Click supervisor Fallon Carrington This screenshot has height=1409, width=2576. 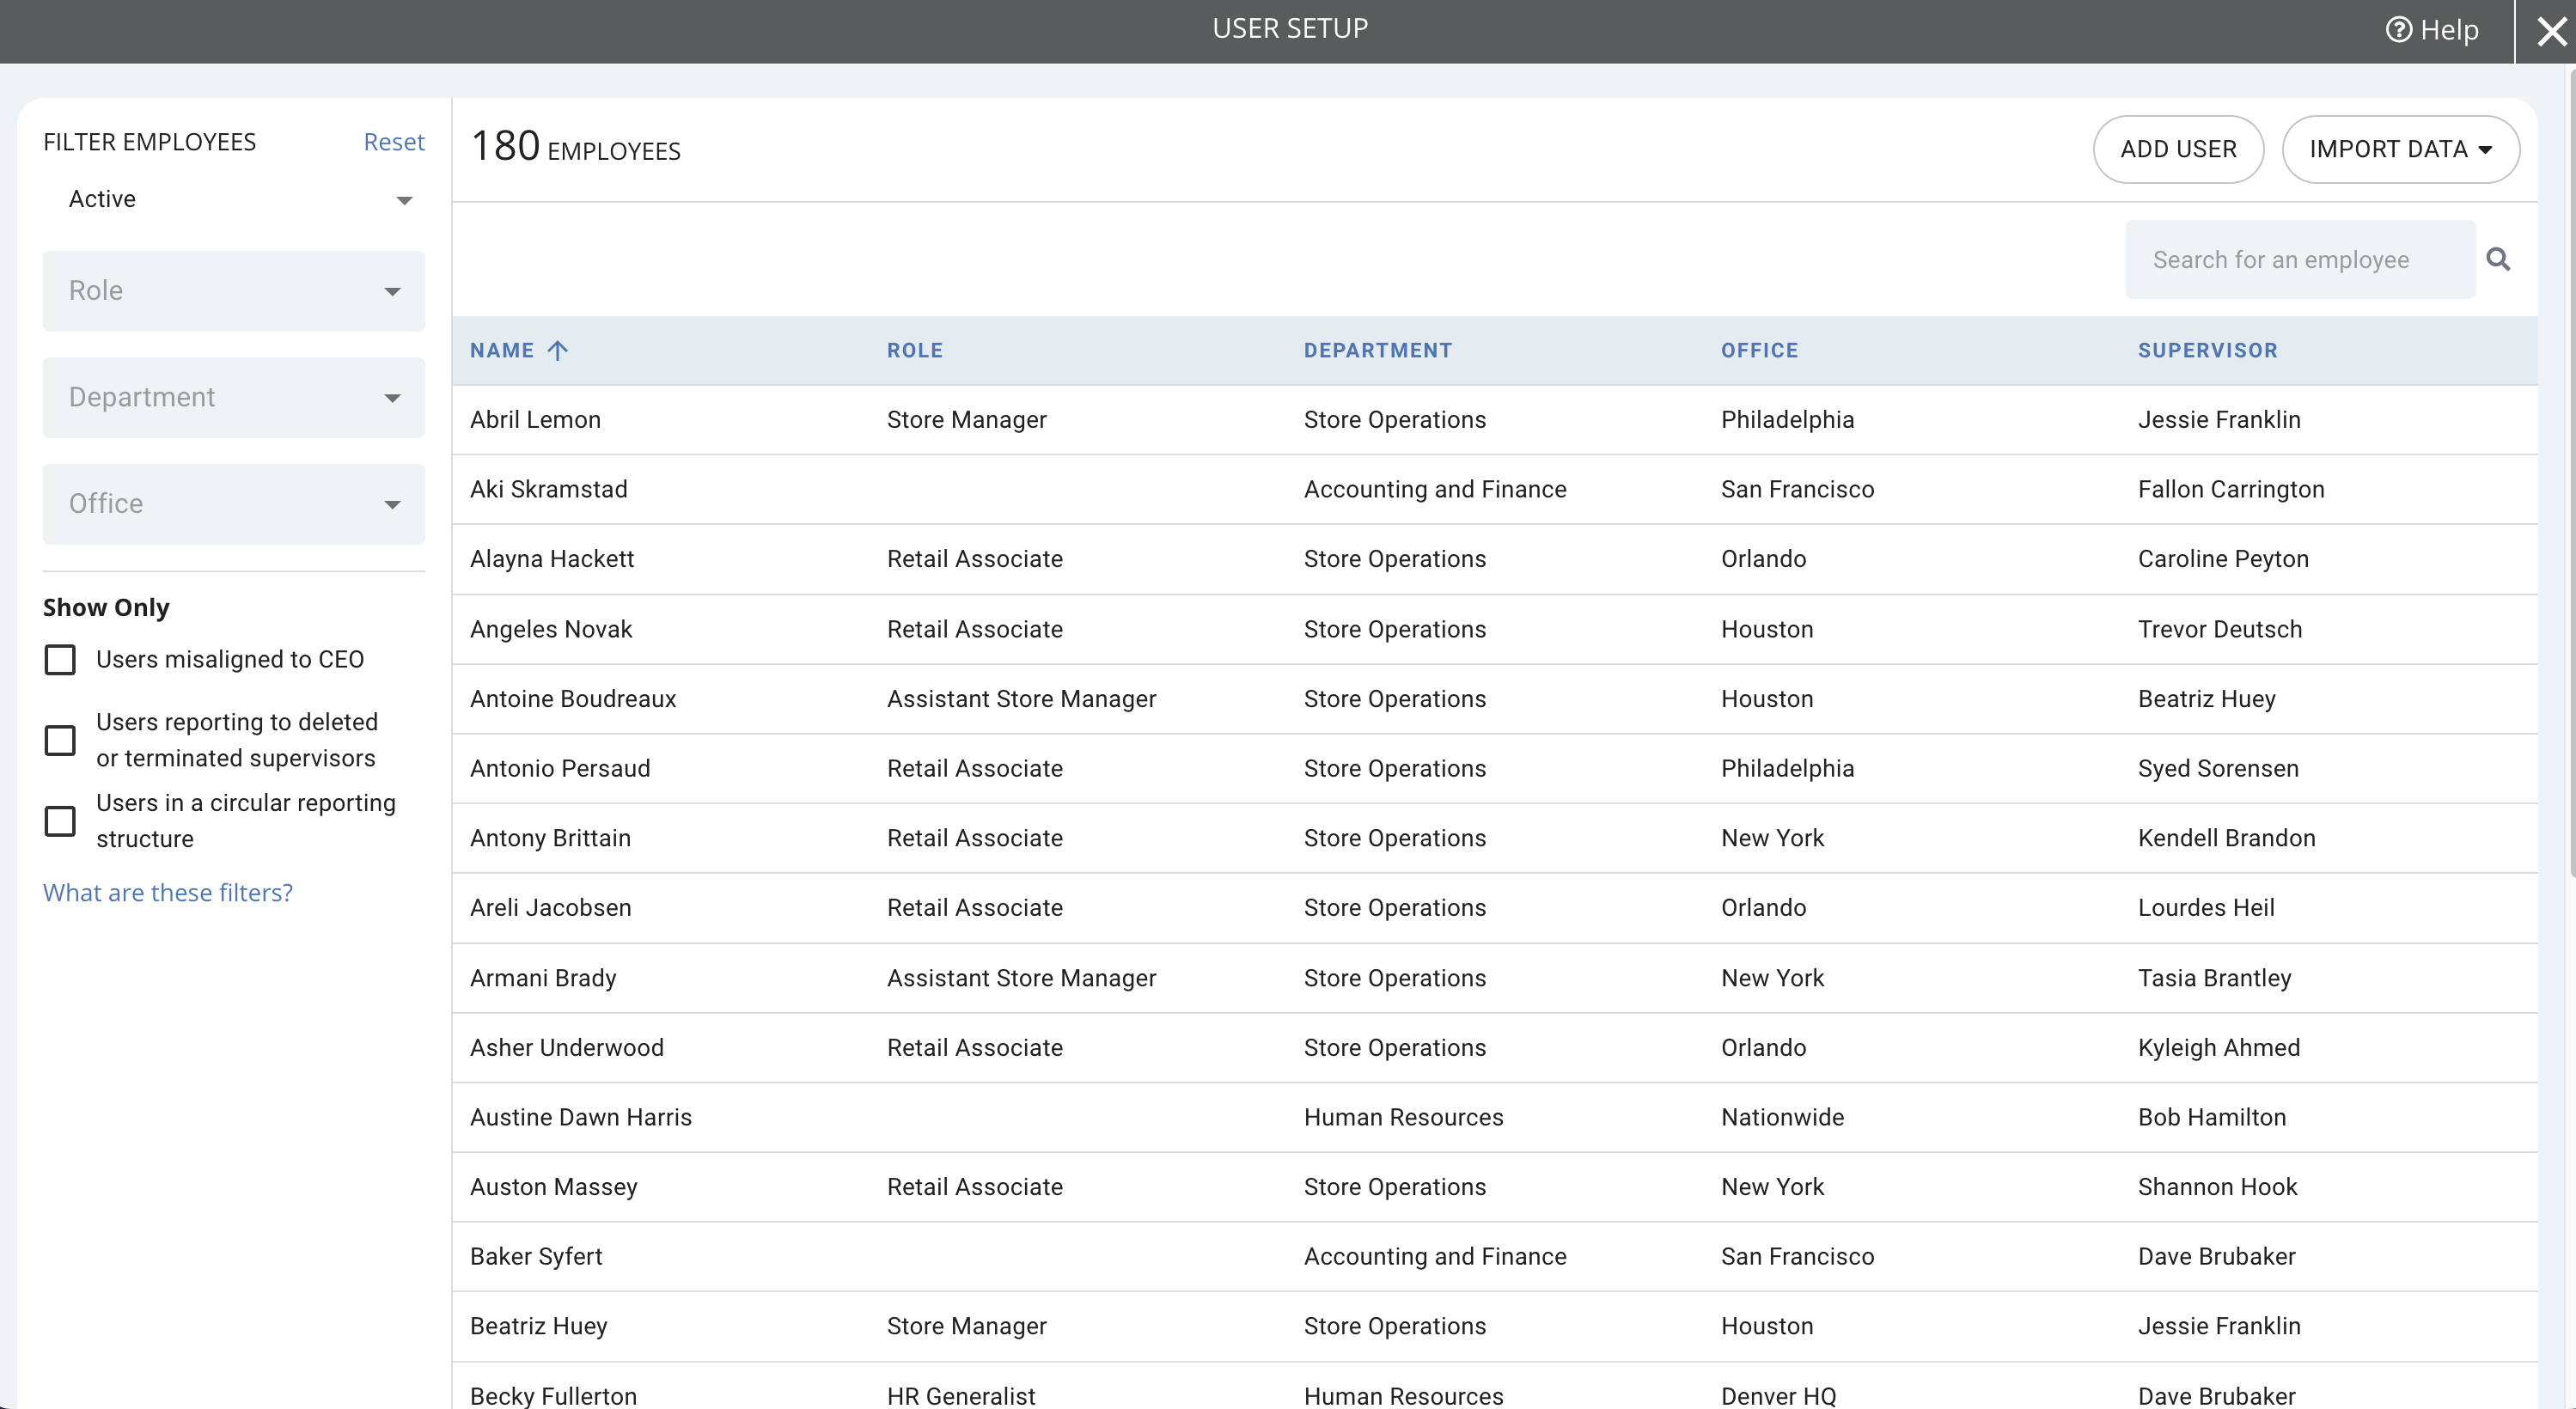2231,490
